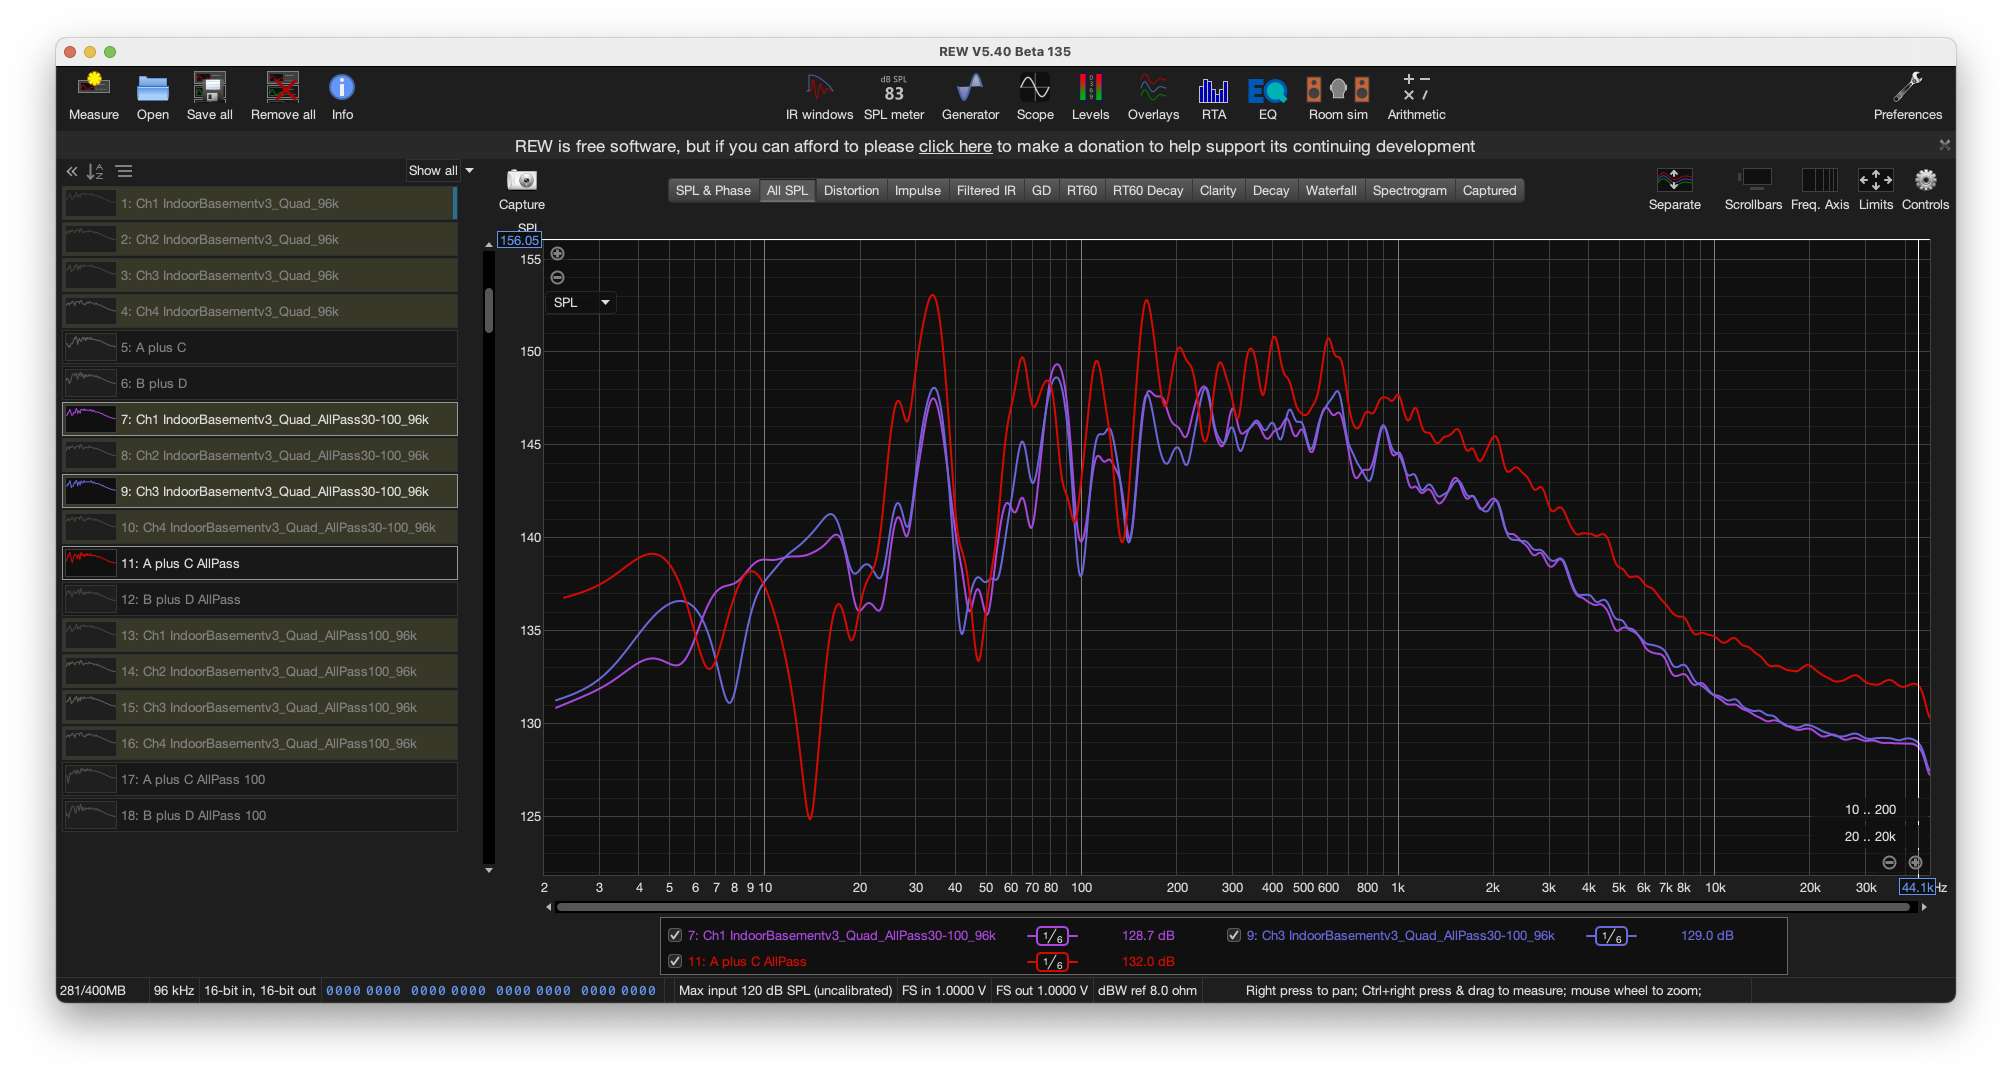
Task: Uncheck trace 11 A plus C AllPass
Action: (675, 961)
